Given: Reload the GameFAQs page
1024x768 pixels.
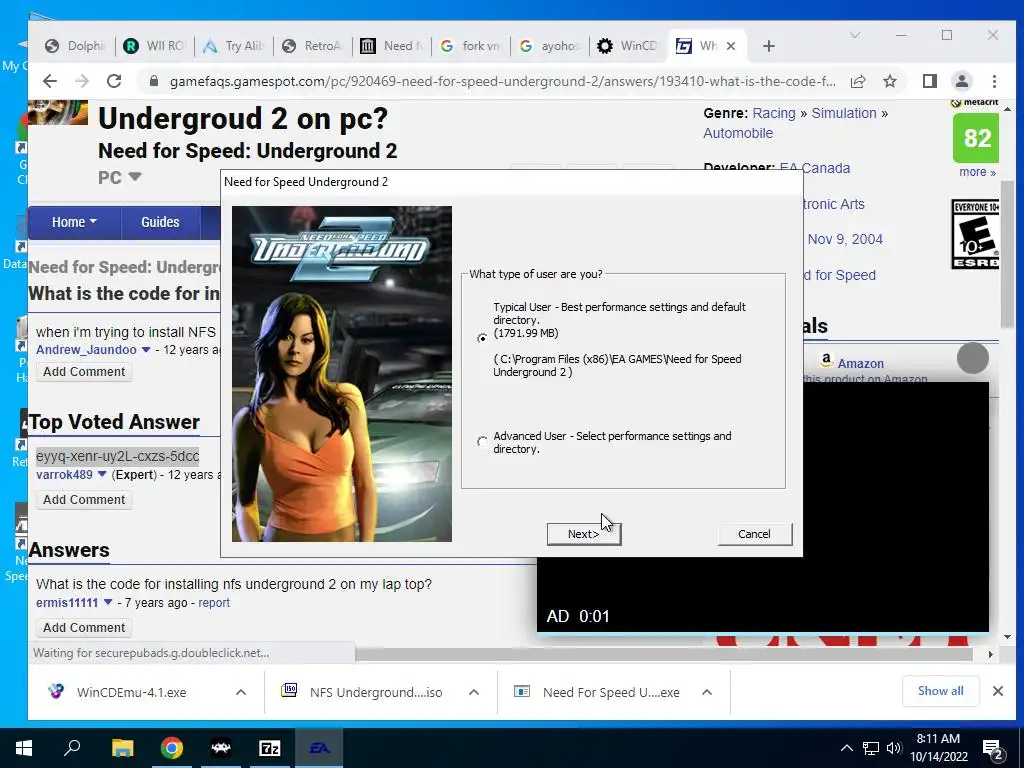Looking at the screenshot, I should tap(114, 81).
